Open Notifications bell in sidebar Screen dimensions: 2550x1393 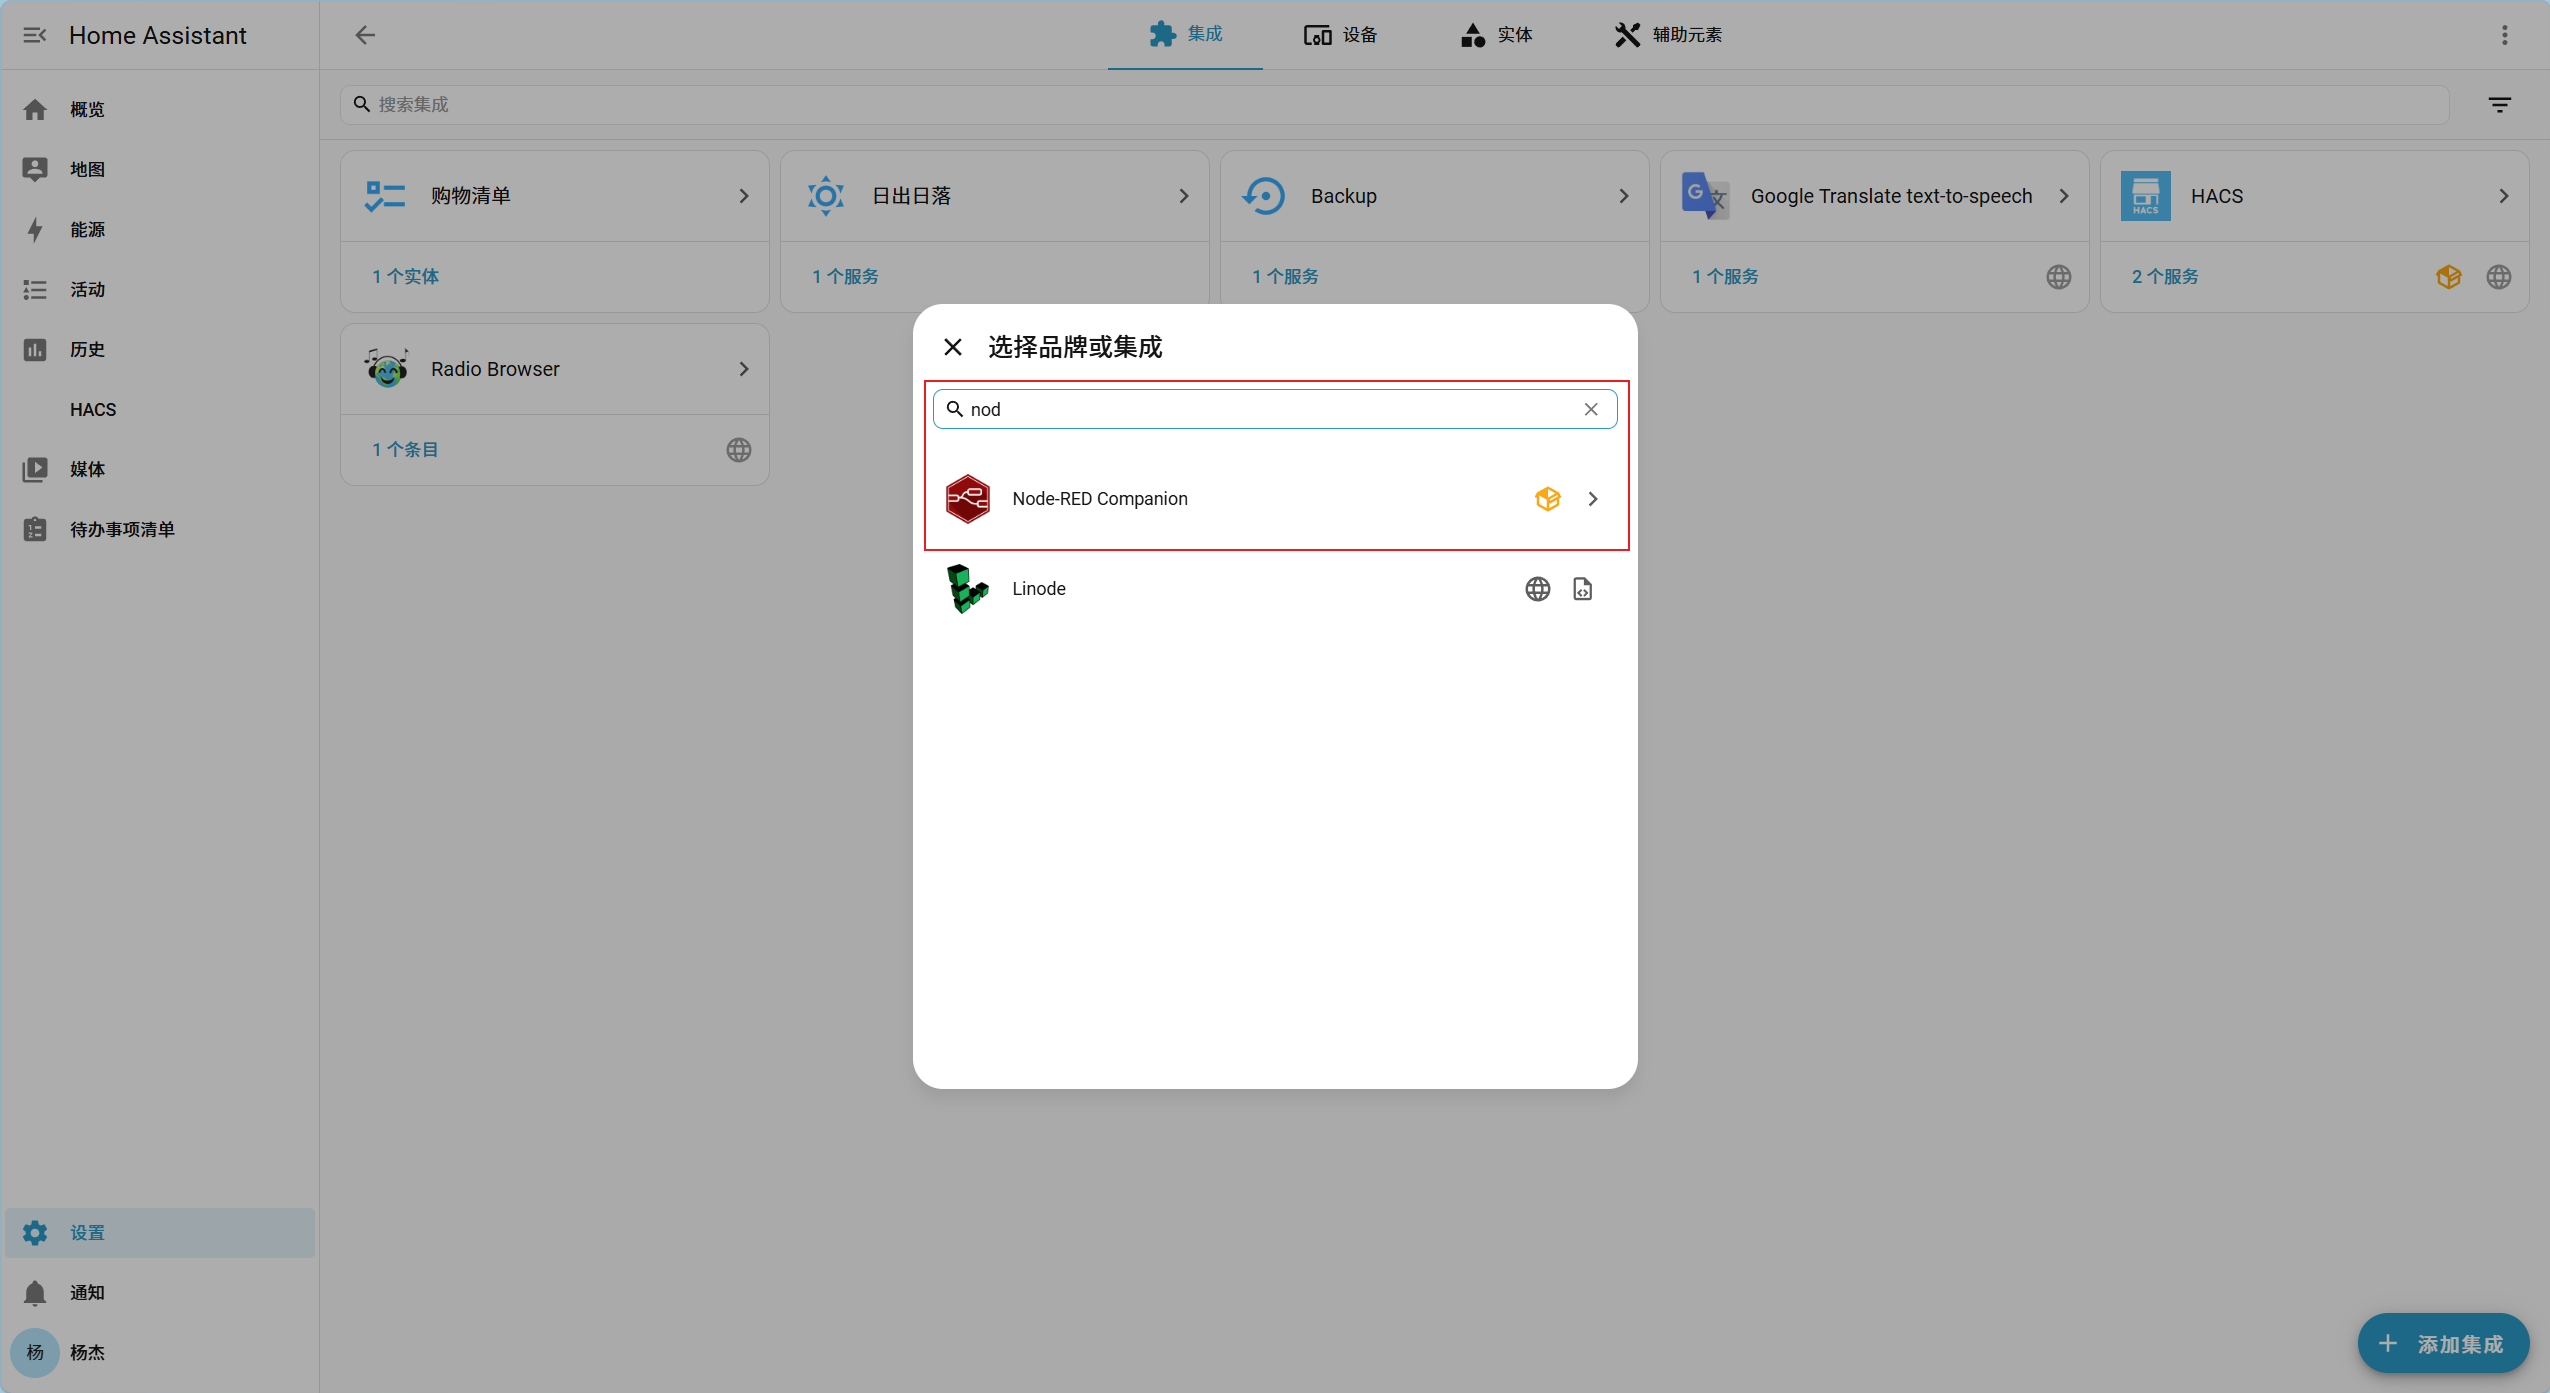(x=35, y=1292)
